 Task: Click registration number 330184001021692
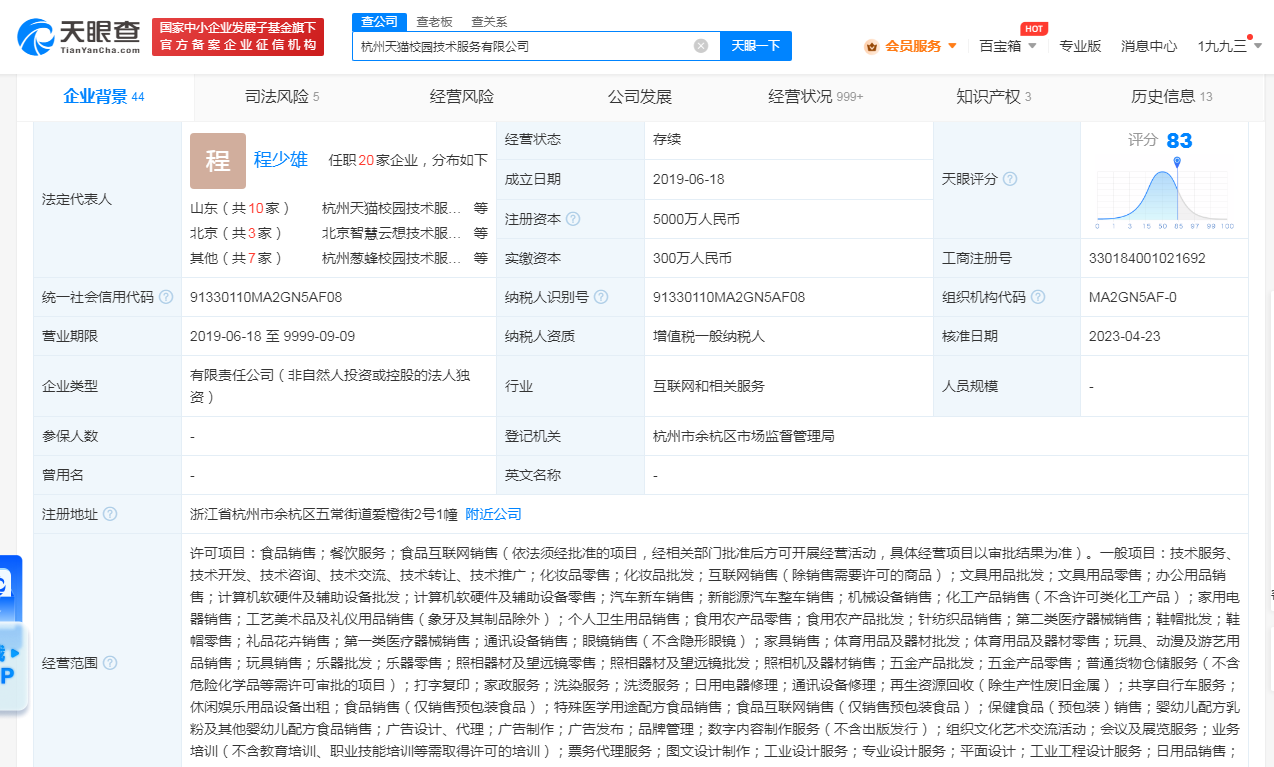[1147, 258]
